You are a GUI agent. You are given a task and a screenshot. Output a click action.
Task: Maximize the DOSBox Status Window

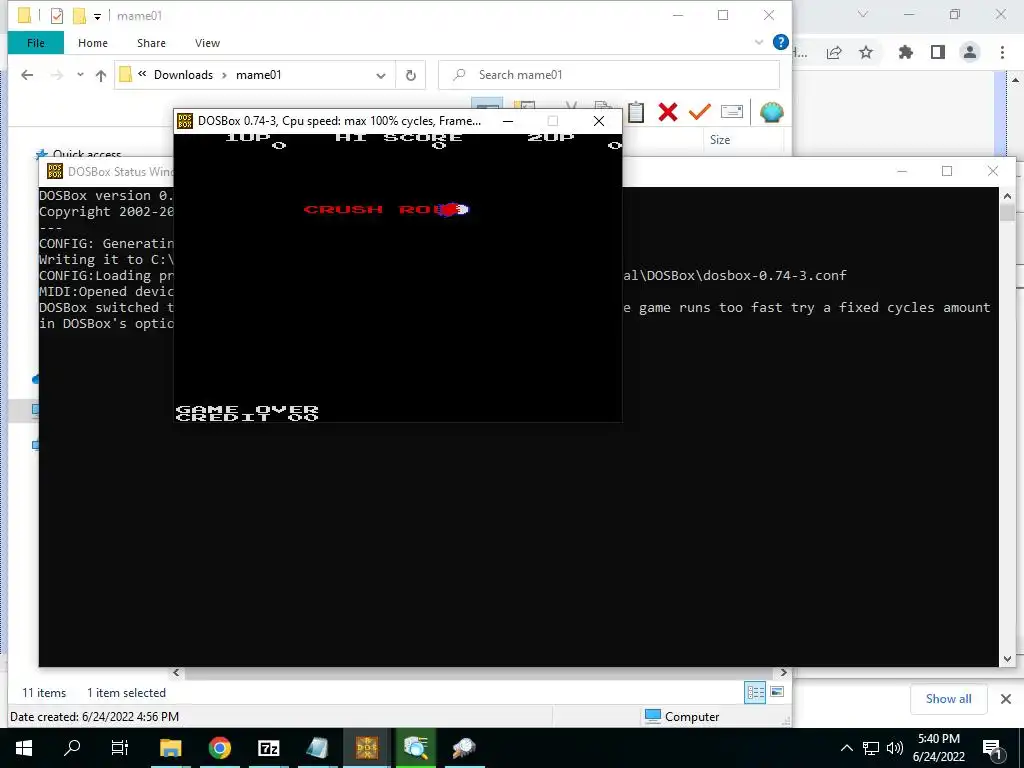(x=946, y=171)
